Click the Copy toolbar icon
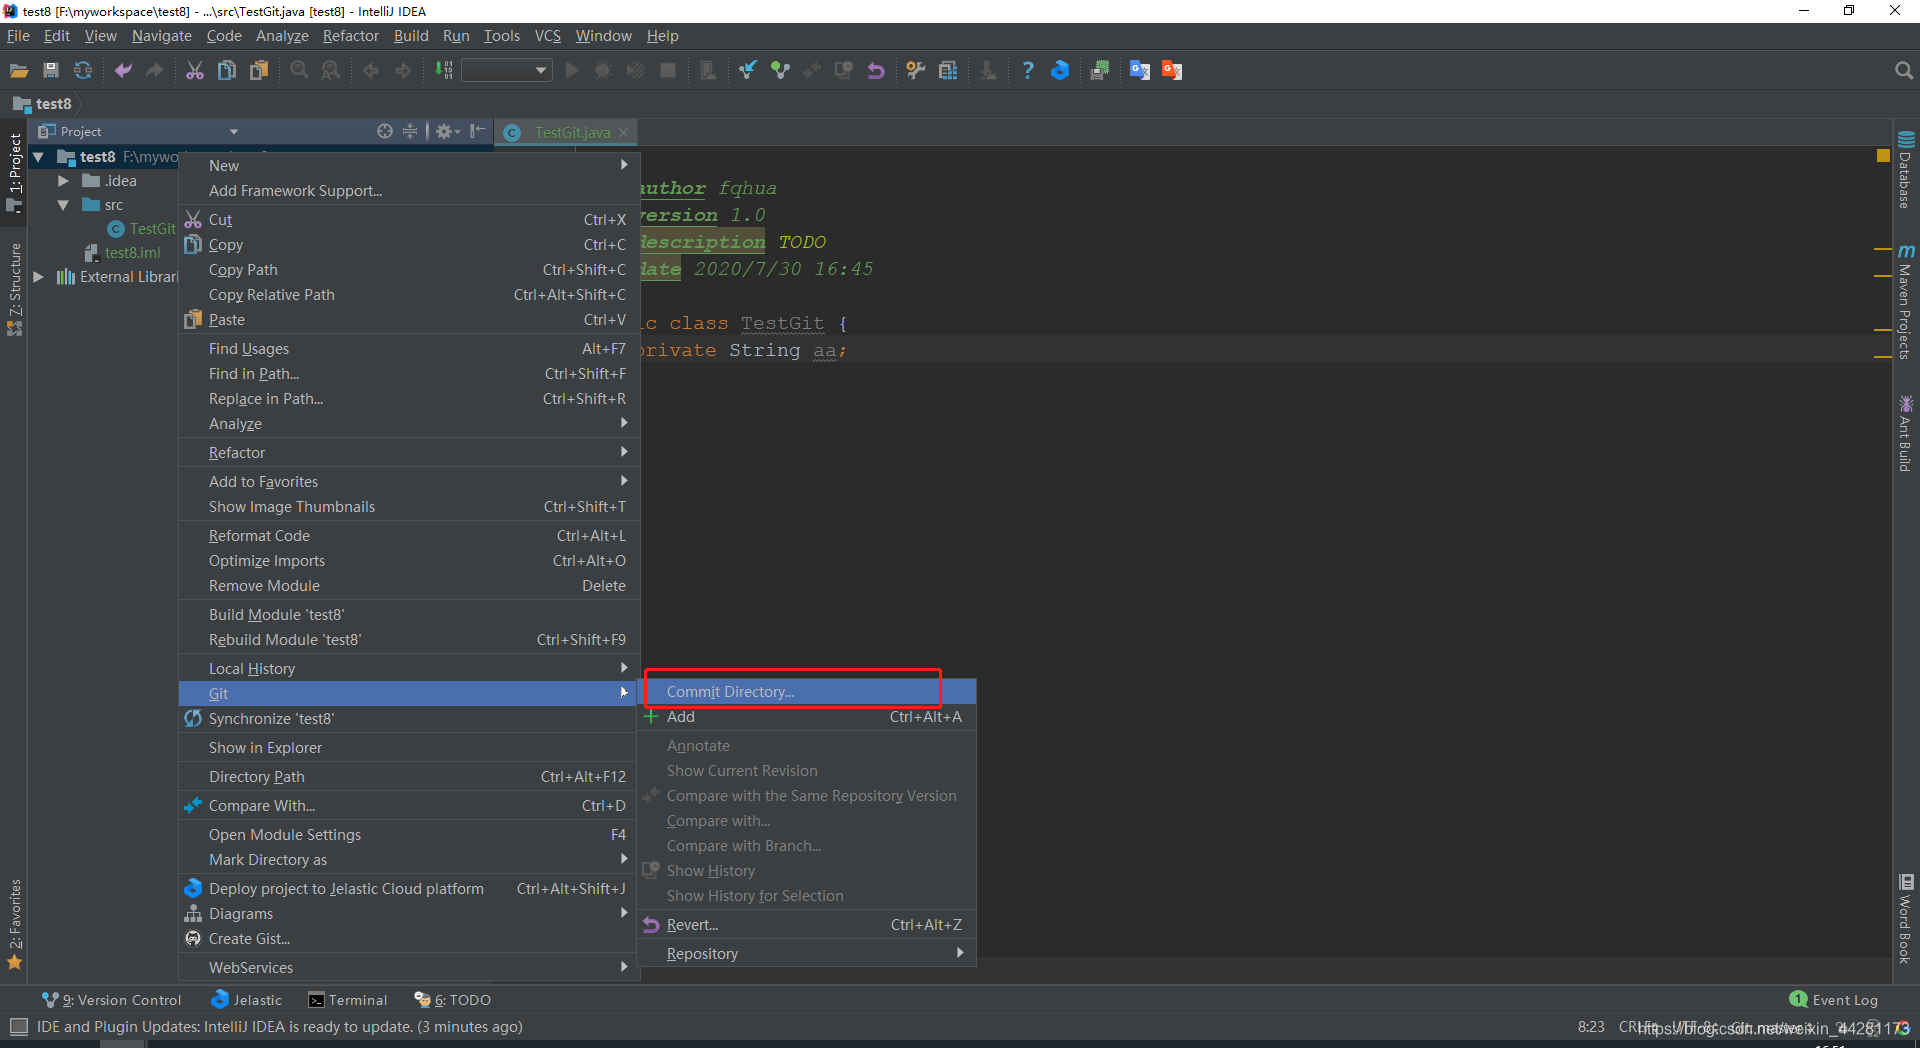This screenshot has height=1048, width=1920. 227,70
